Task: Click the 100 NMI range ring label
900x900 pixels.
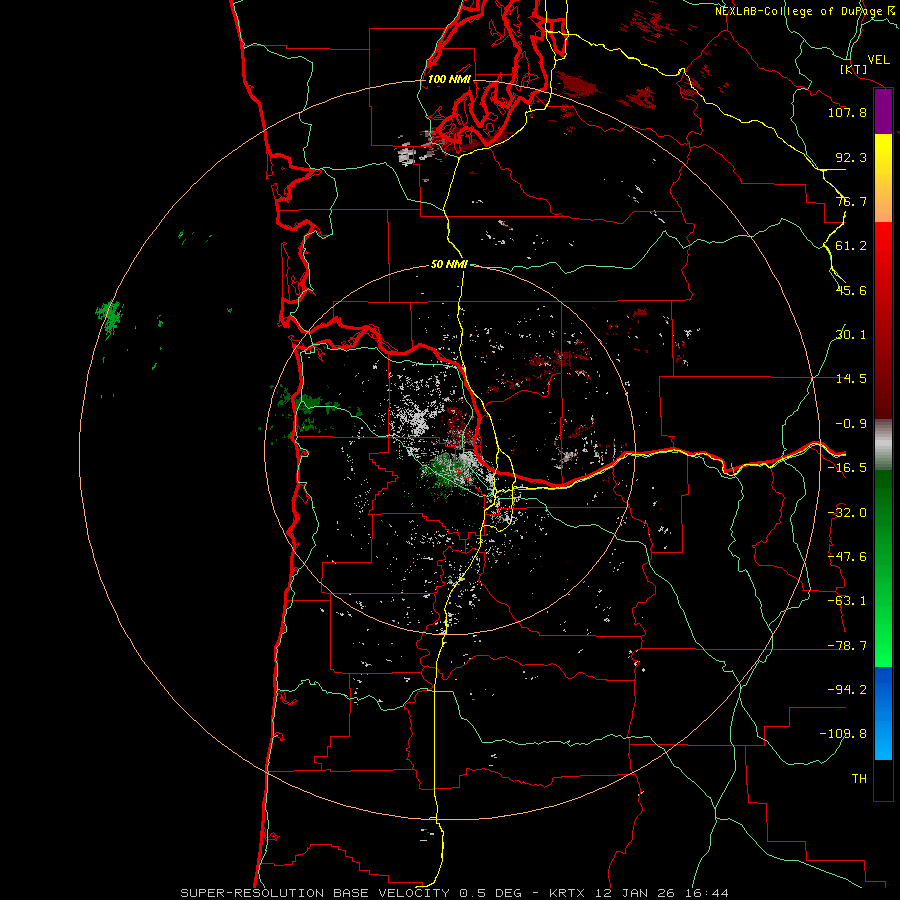Action: pos(449,79)
